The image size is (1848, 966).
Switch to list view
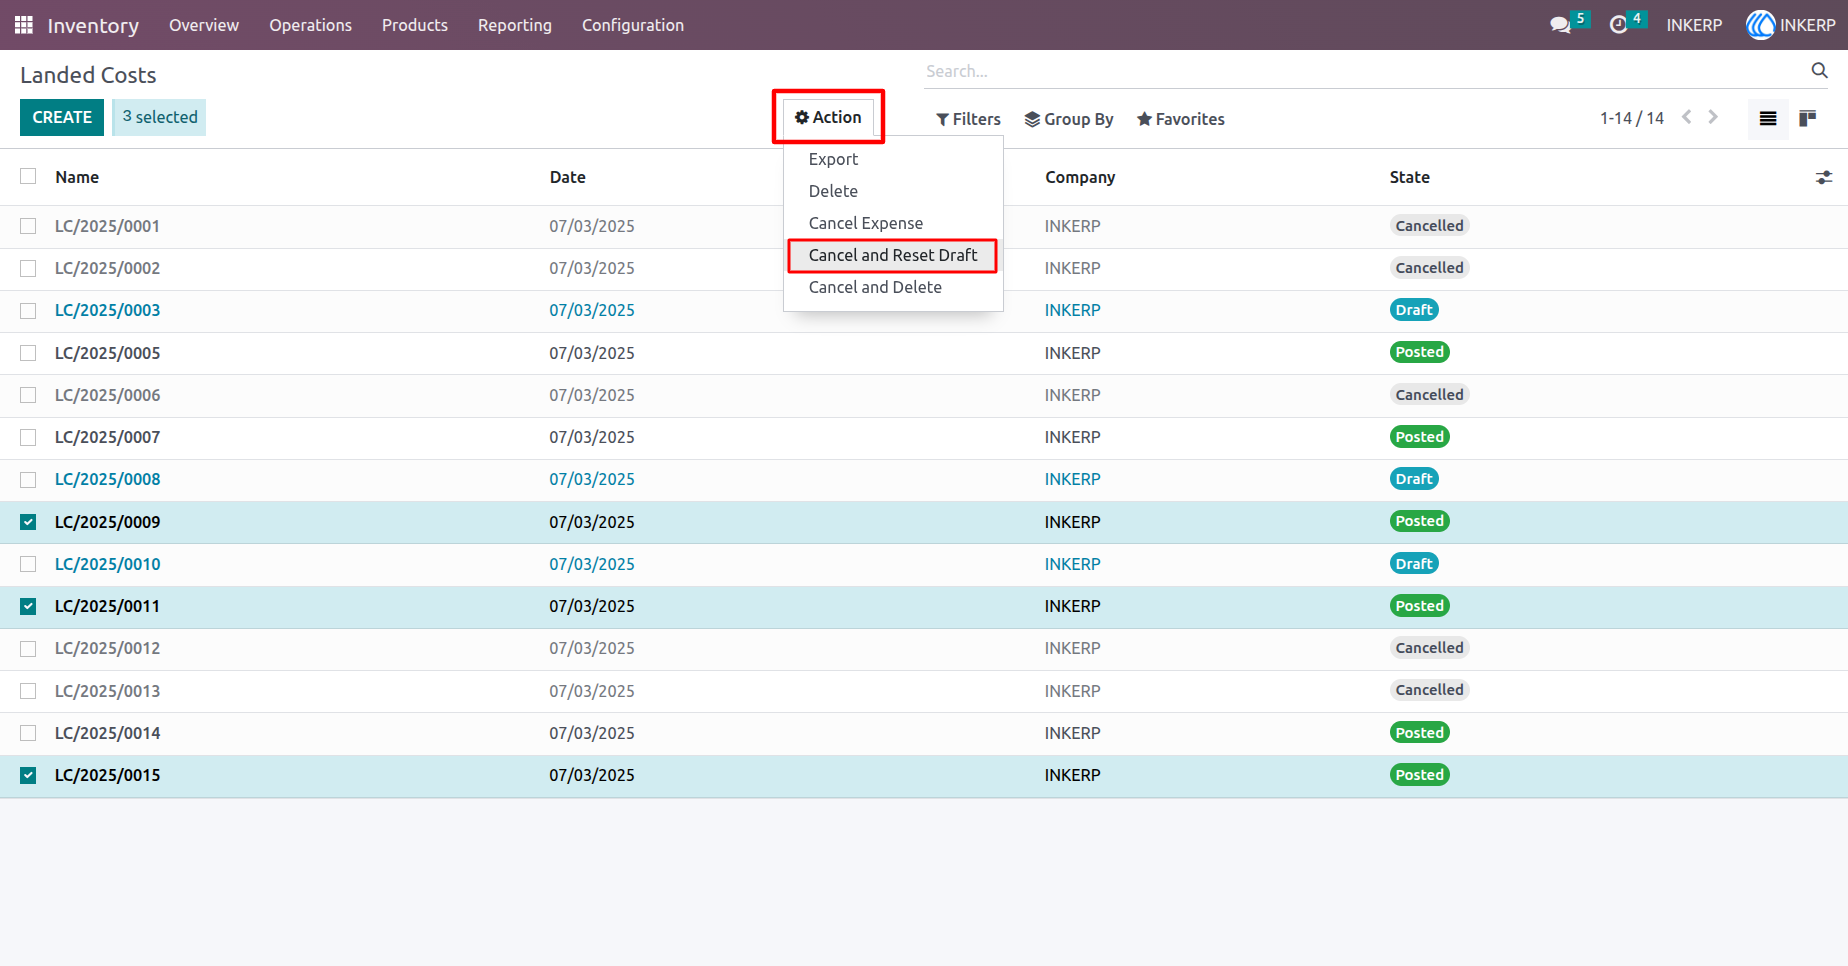[x=1768, y=118]
